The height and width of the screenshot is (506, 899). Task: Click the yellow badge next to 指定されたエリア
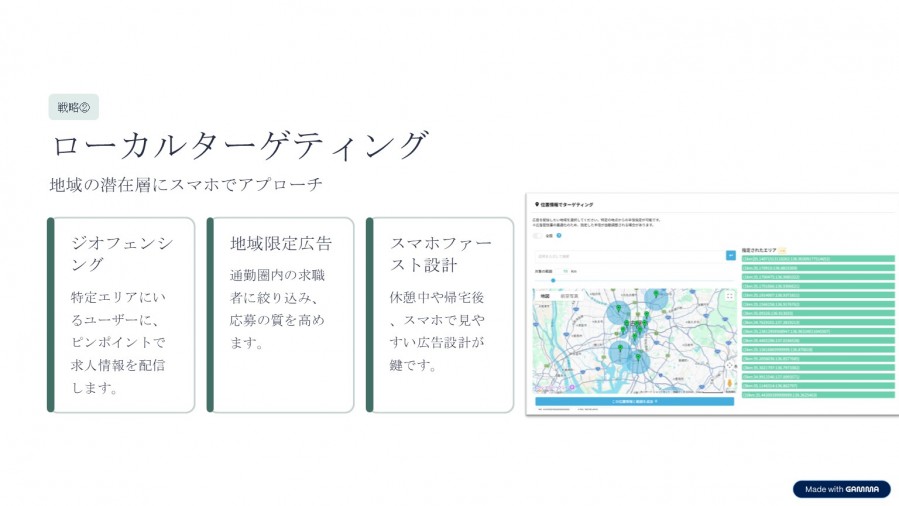pos(783,250)
